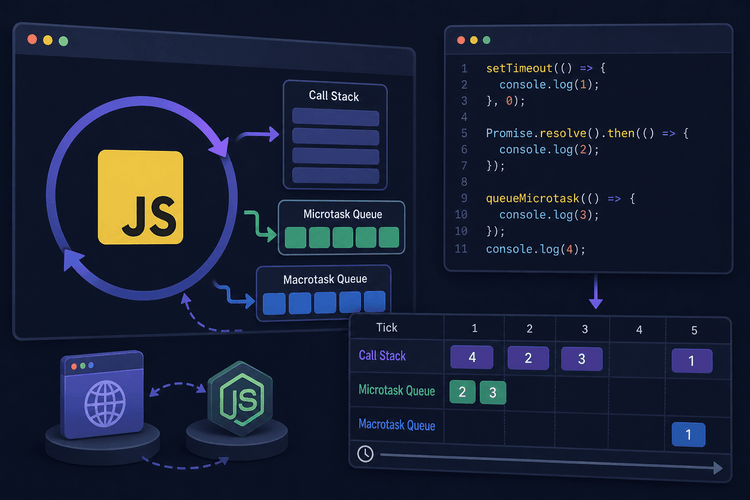Select the Macrotask Queue title in the diagram
This screenshot has width=750, height=500.
click(x=325, y=279)
